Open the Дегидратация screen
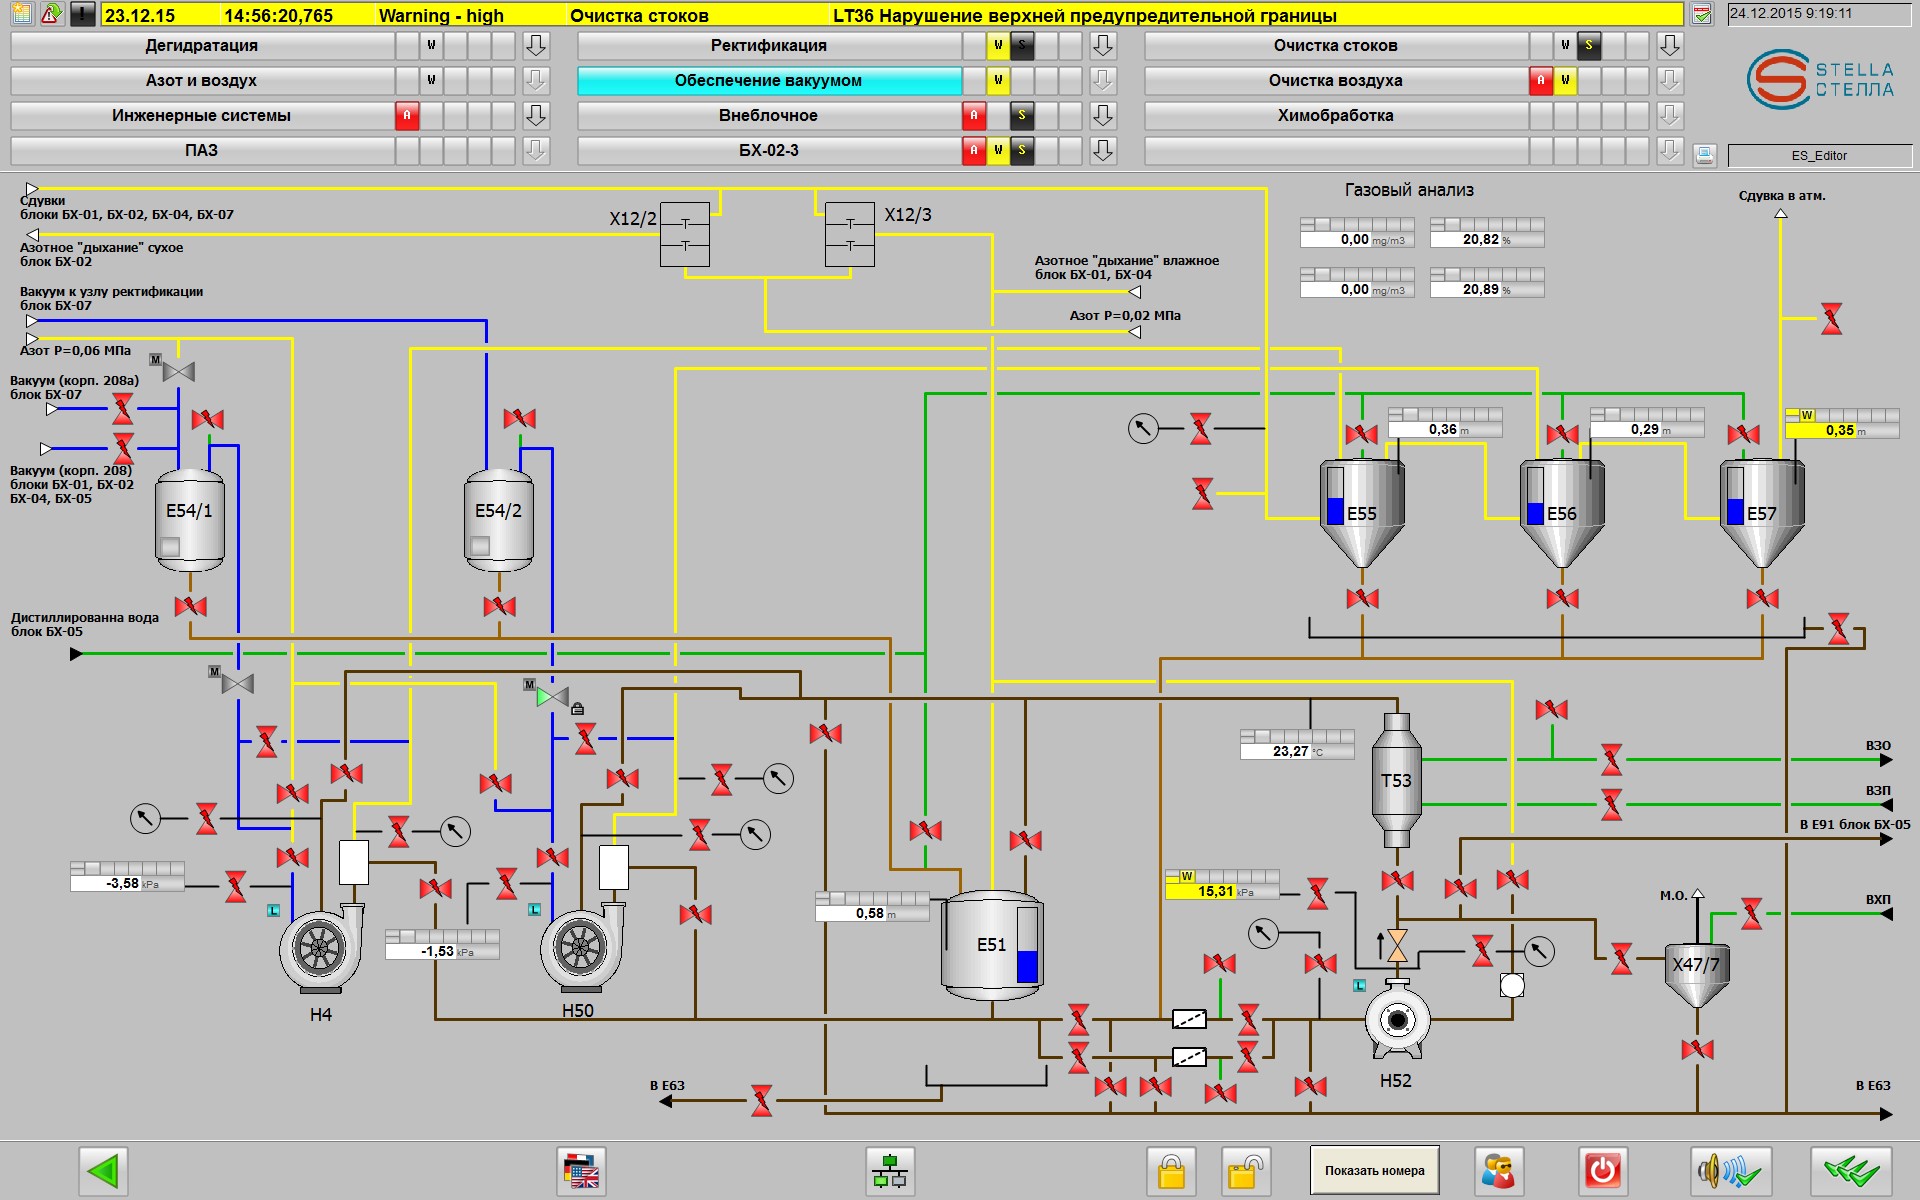 (x=202, y=45)
